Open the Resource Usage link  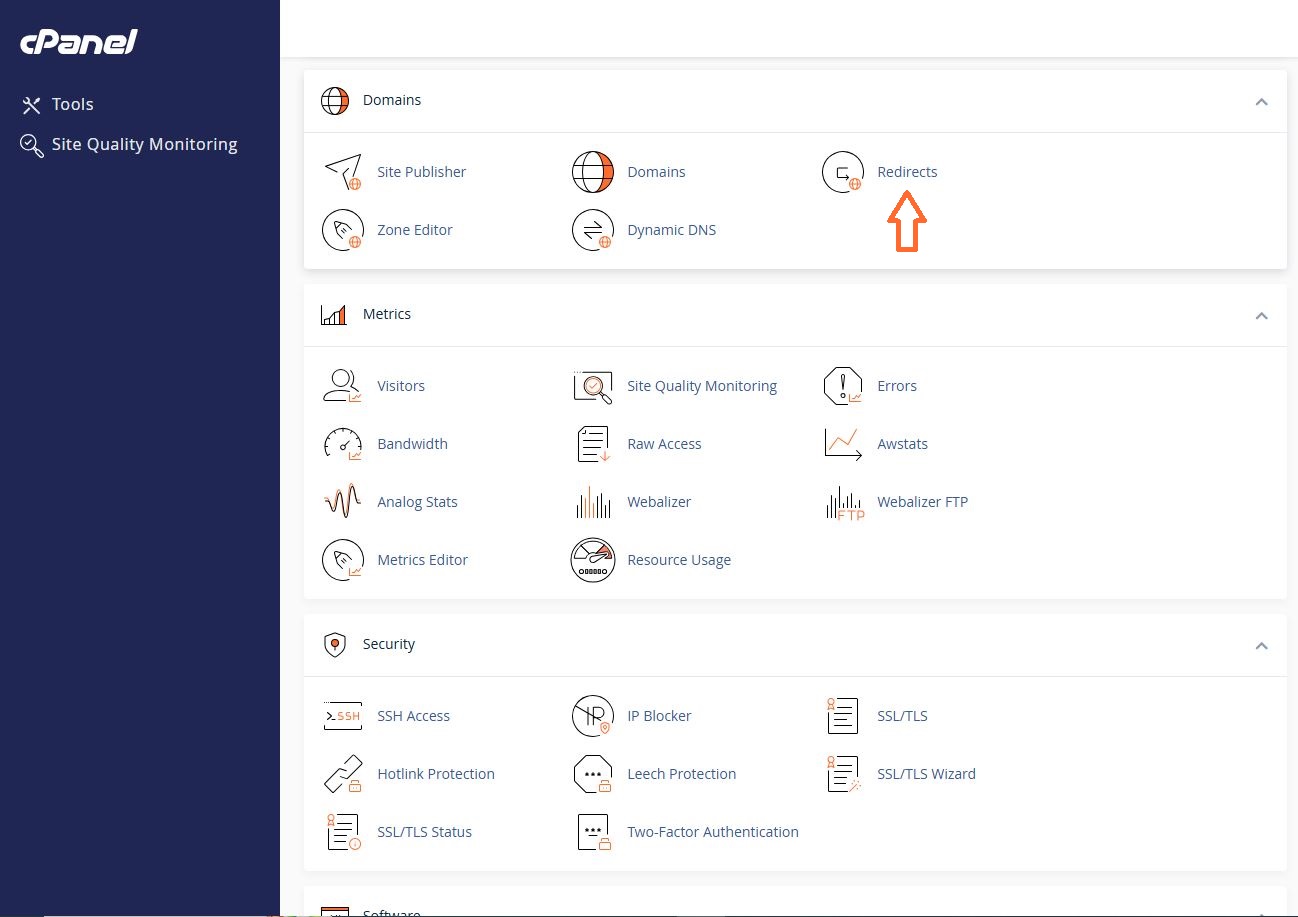pos(679,560)
